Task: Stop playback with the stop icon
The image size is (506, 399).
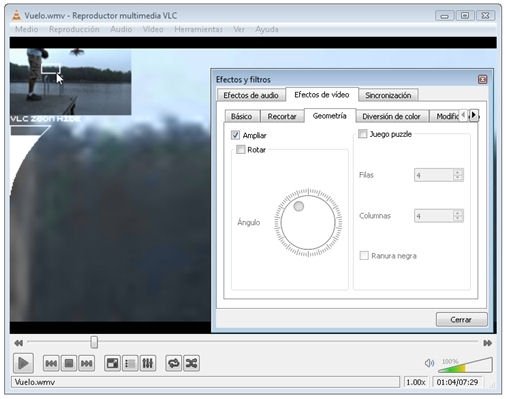Action: 69,363
